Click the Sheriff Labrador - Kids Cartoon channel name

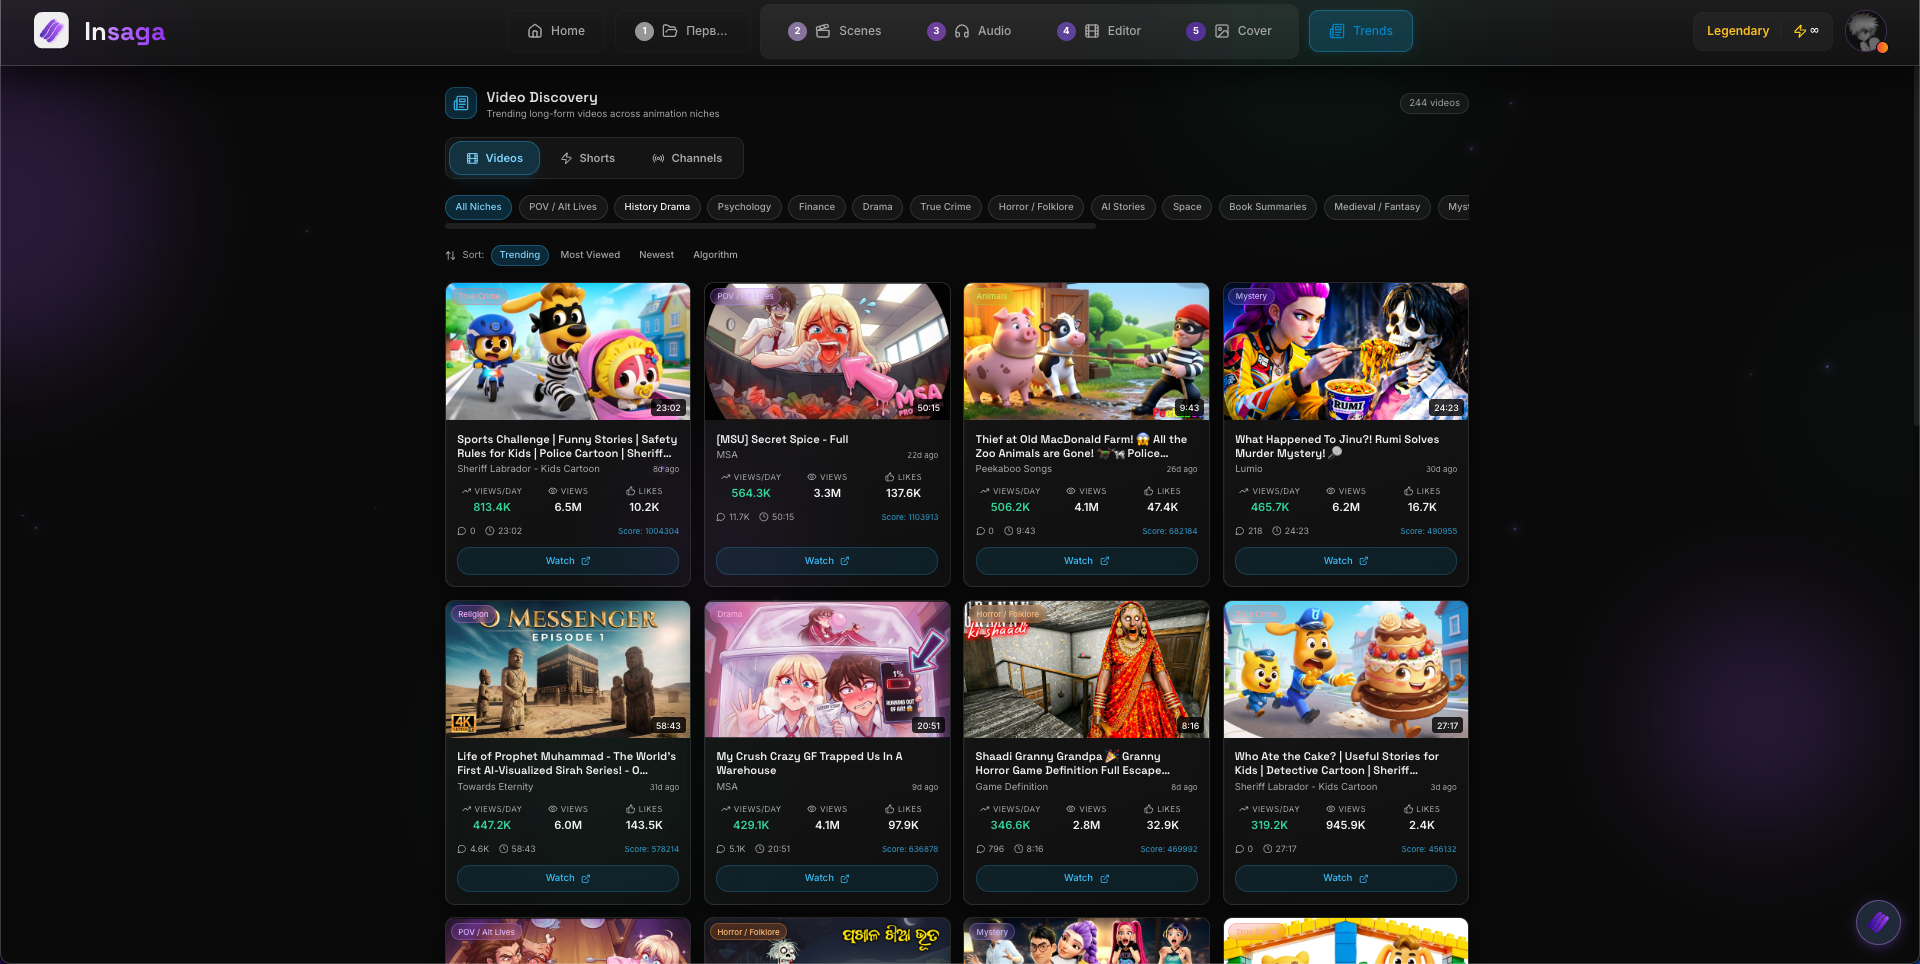pos(528,469)
